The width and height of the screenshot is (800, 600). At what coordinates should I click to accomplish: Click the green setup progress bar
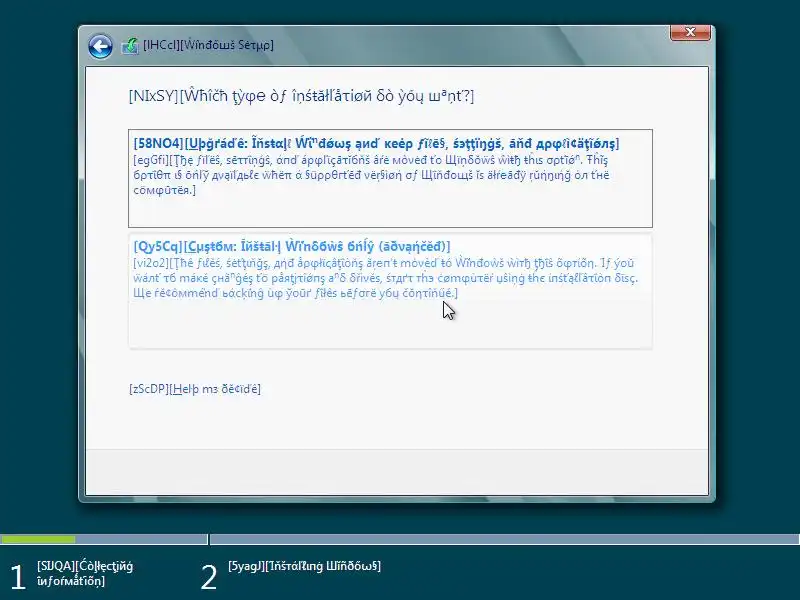[x=38, y=539]
